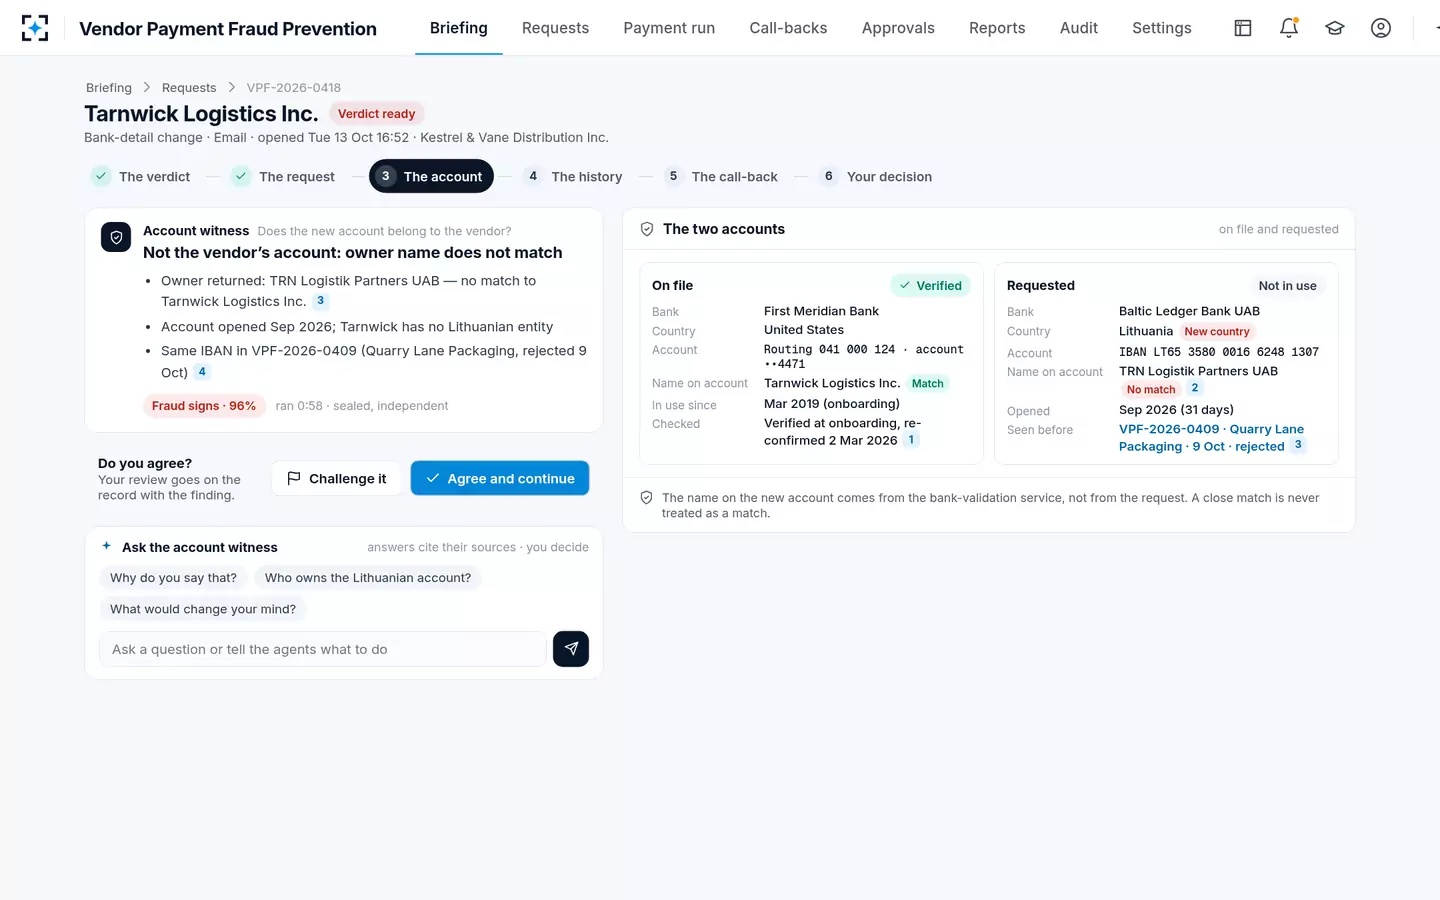Click Agree and continue
Screen dimensions: 1440x900
click(x=500, y=478)
